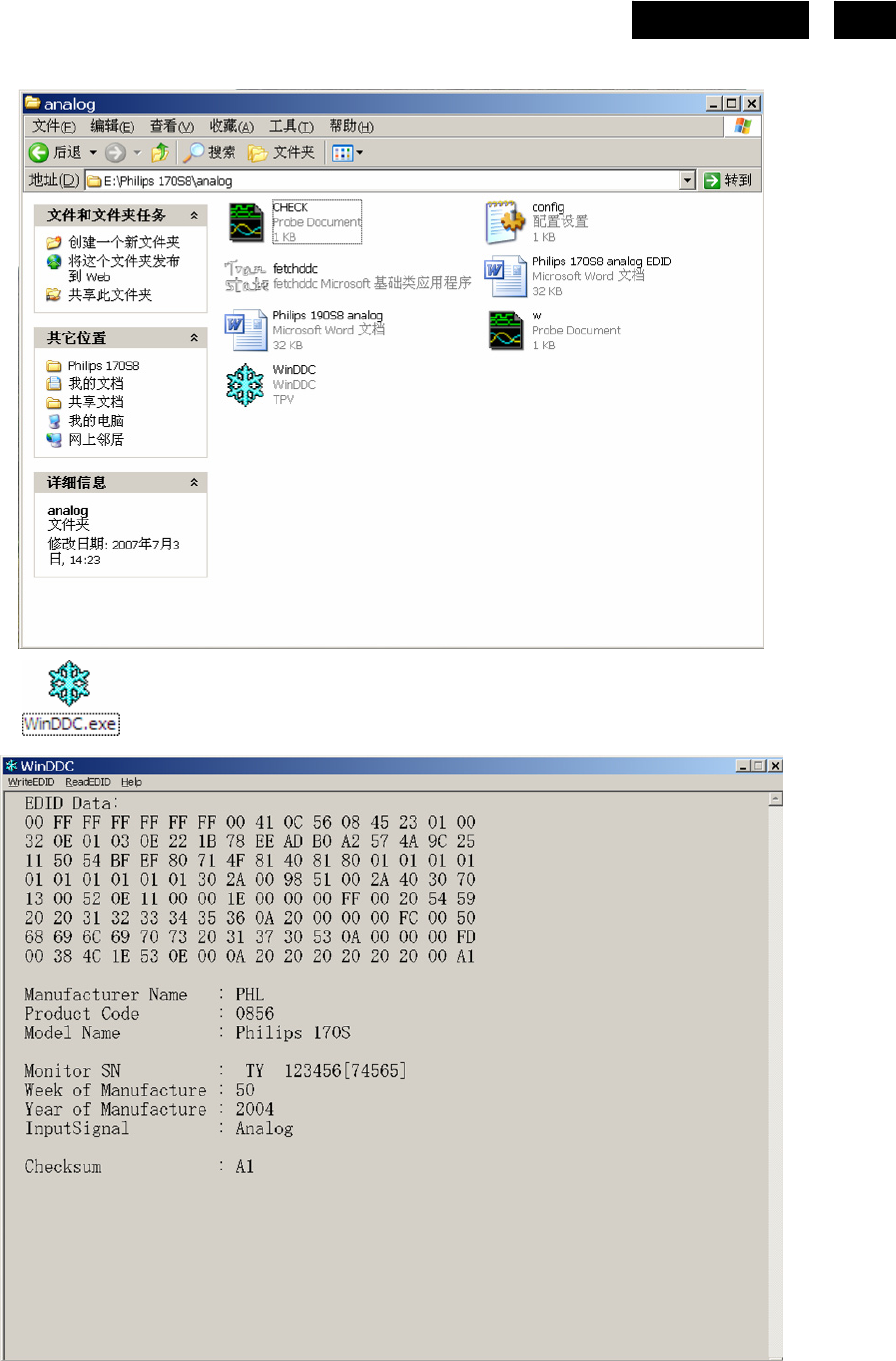Open the Forward button history dropdown arrow
The height and width of the screenshot is (1361, 896).
point(137,152)
